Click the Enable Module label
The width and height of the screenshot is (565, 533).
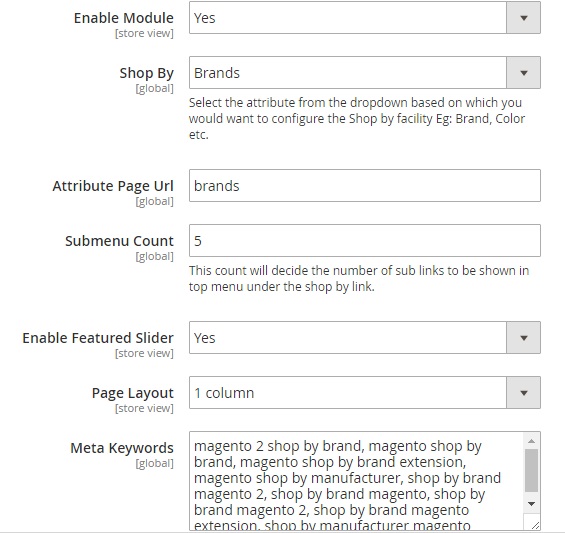click(124, 18)
